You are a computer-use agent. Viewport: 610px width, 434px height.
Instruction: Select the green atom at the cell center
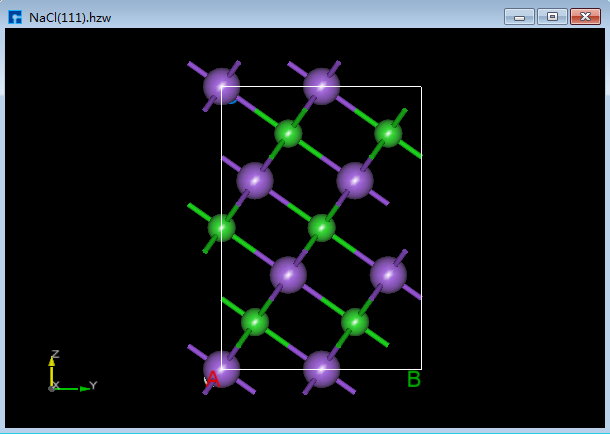pyautogui.click(x=321, y=228)
